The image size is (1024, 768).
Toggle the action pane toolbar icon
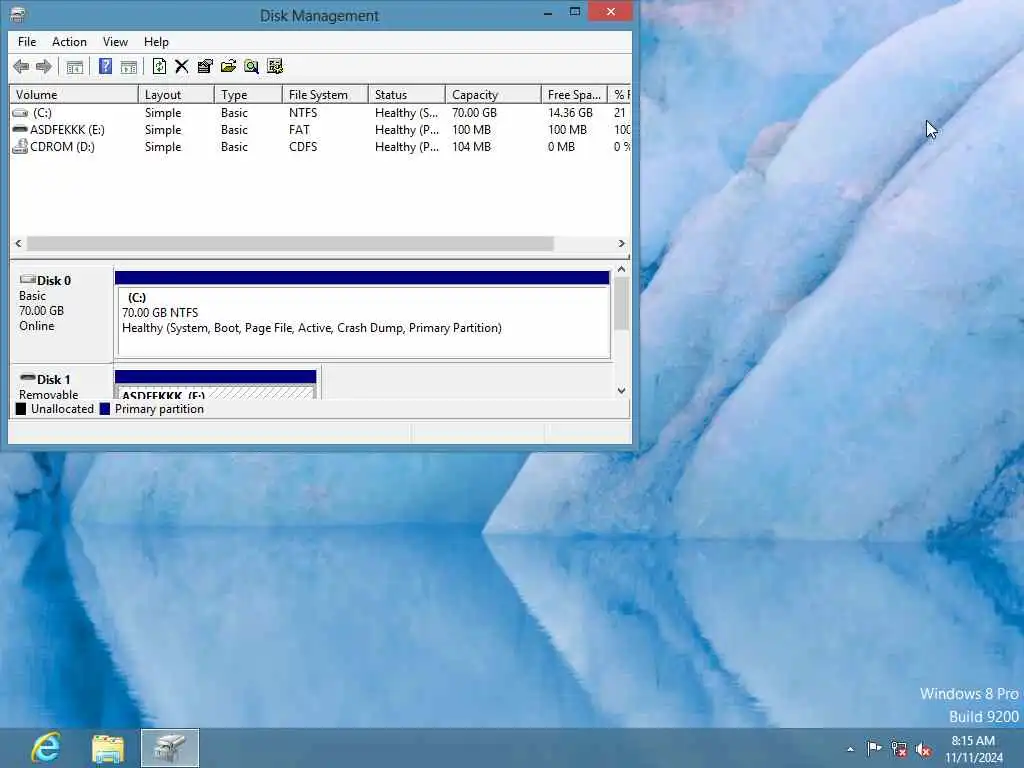(x=129, y=66)
